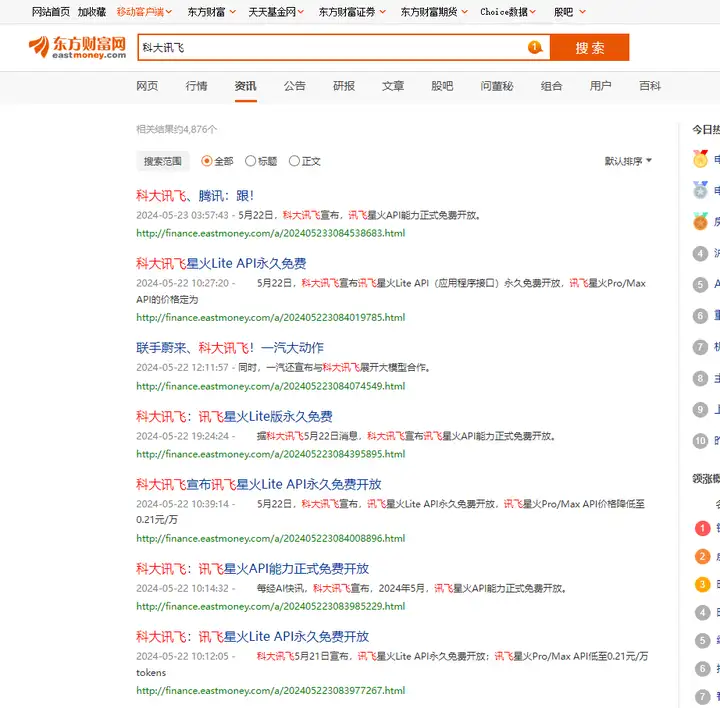Click URL ending 202405223083977267.html
Image resolution: width=720 pixels, height=708 pixels.
tap(271, 691)
